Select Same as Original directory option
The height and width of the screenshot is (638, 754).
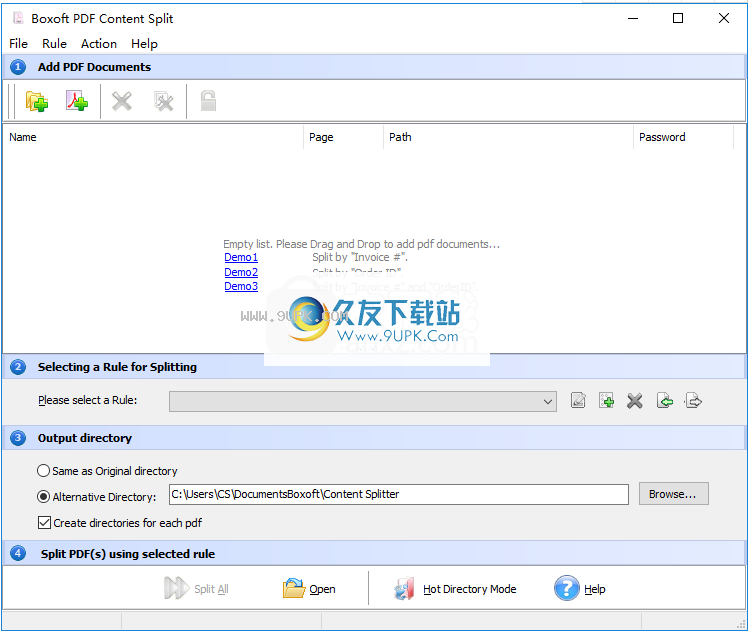[x=43, y=471]
